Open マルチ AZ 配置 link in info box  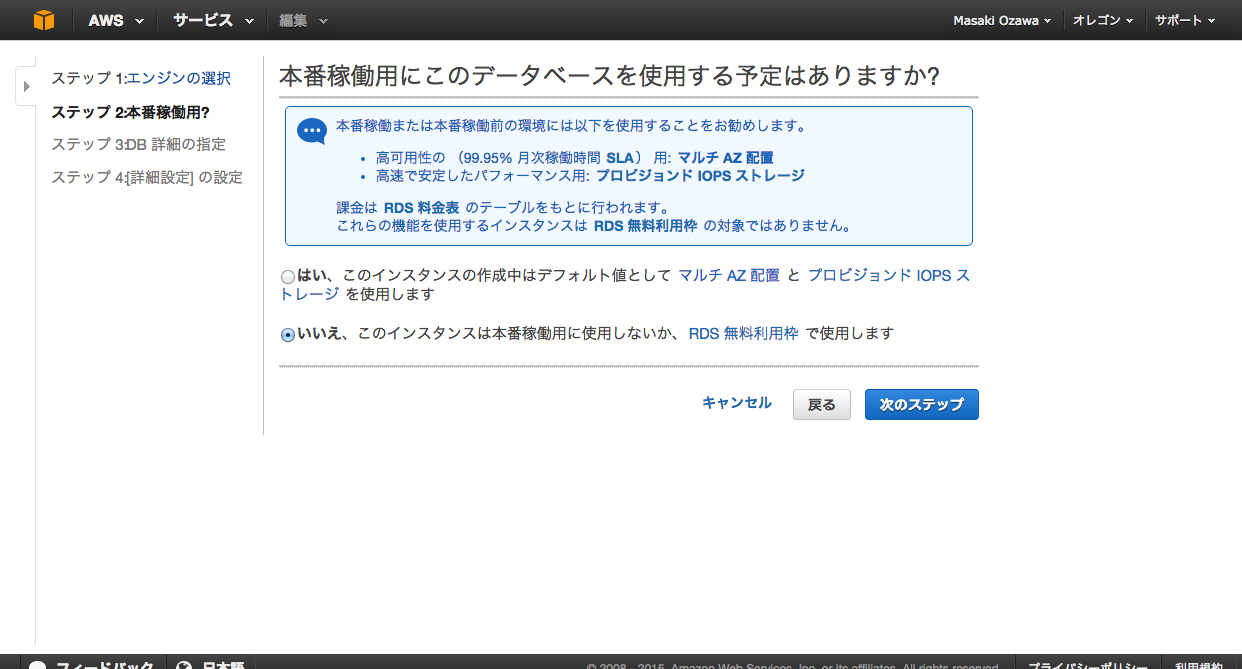(725, 158)
